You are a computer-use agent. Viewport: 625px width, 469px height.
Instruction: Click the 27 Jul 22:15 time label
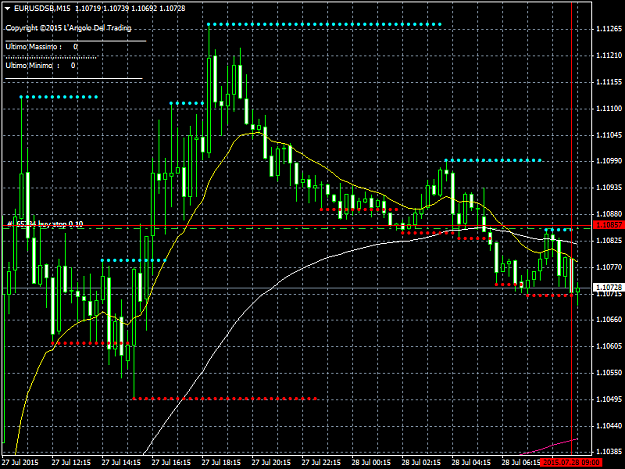321,463
